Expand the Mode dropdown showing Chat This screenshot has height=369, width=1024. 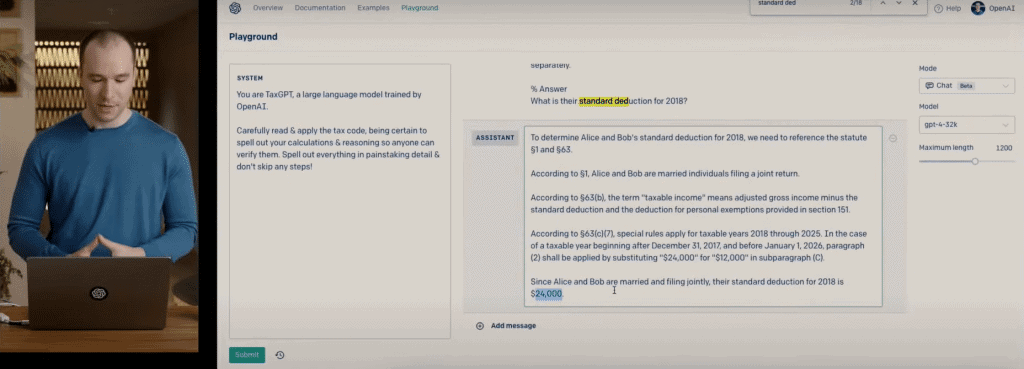(967, 86)
